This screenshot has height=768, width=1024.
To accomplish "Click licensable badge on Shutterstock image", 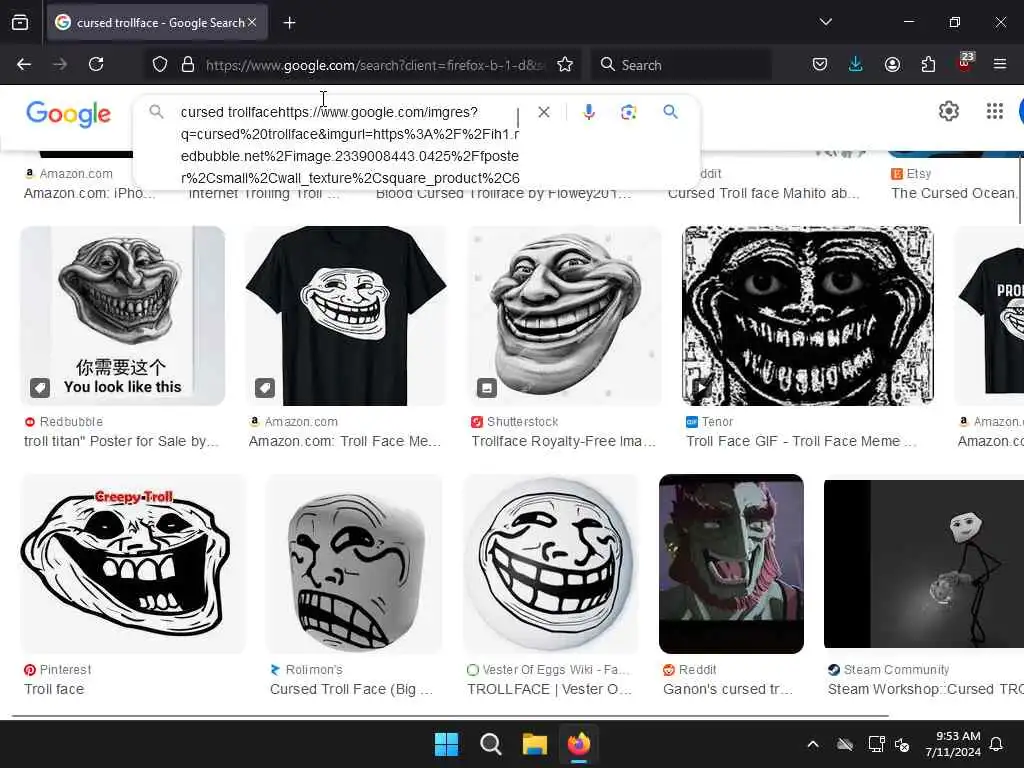I will (x=487, y=388).
